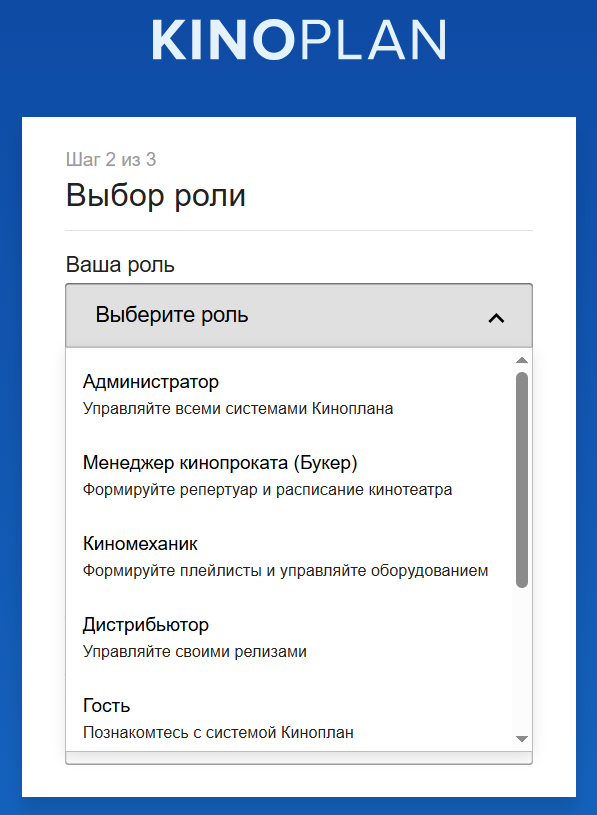Image resolution: width=597 pixels, height=815 pixels.
Task: Choose the Гость role option
Action: (x=289, y=718)
